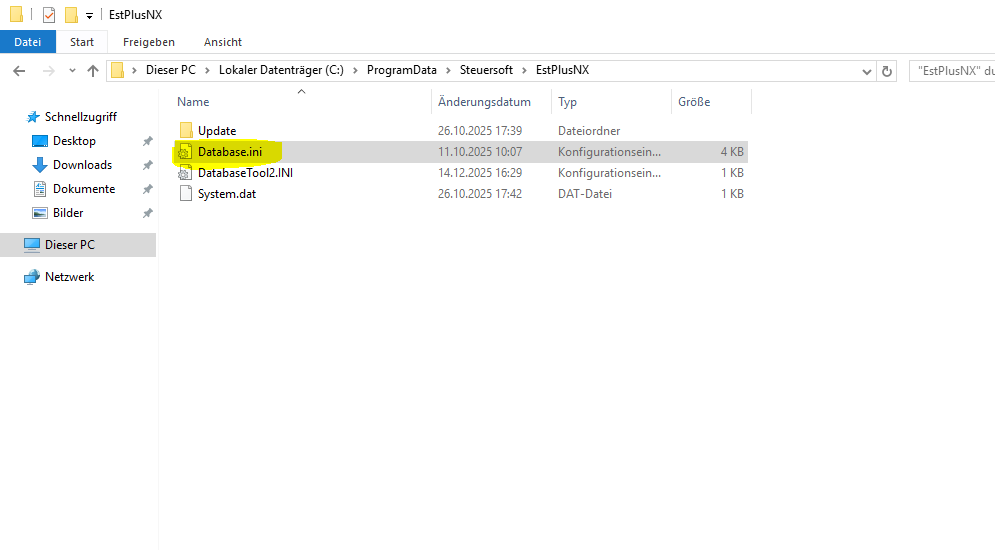Click the DatabaseTool2.INI file icon
Viewport: 995px width, 550px height.
tap(185, 173)
